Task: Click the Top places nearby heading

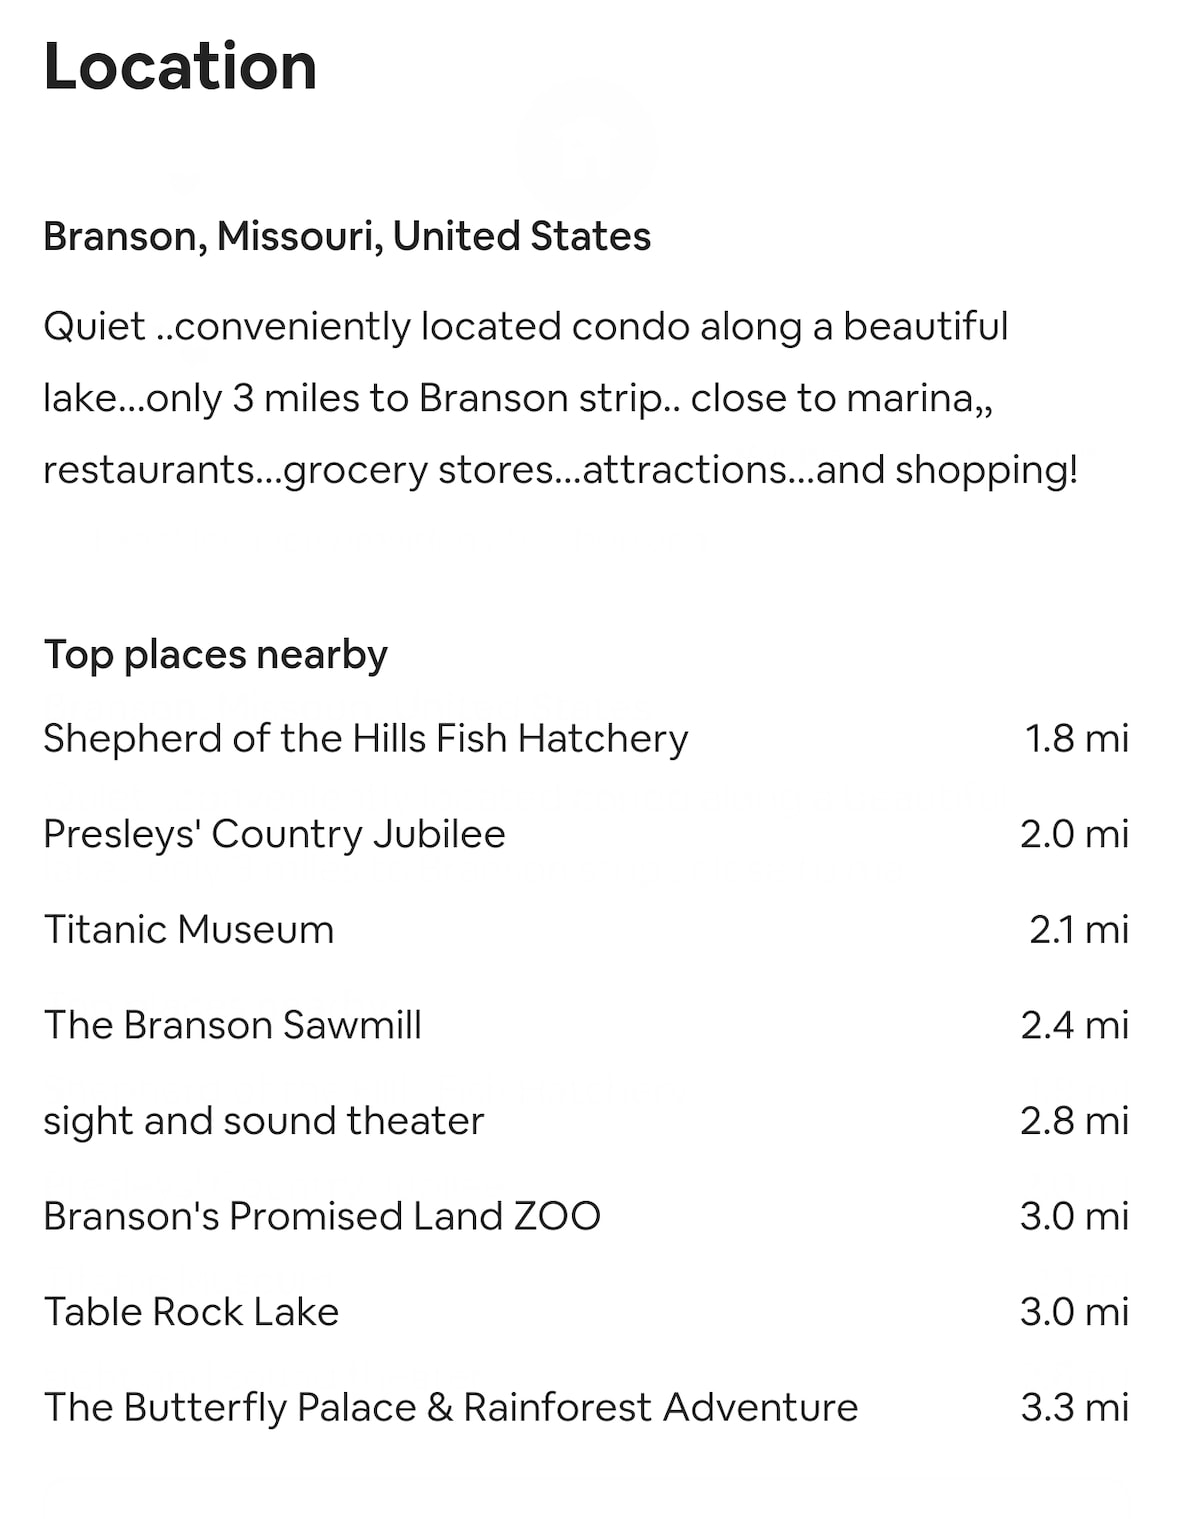Action: pos(215,656)
